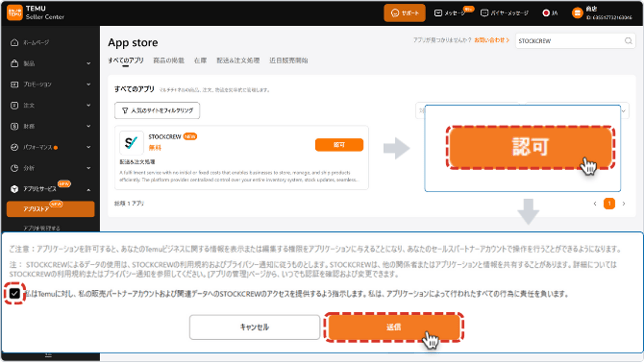Expand the パフォーマンス sidebar menu chevron

tap(88, 147)
